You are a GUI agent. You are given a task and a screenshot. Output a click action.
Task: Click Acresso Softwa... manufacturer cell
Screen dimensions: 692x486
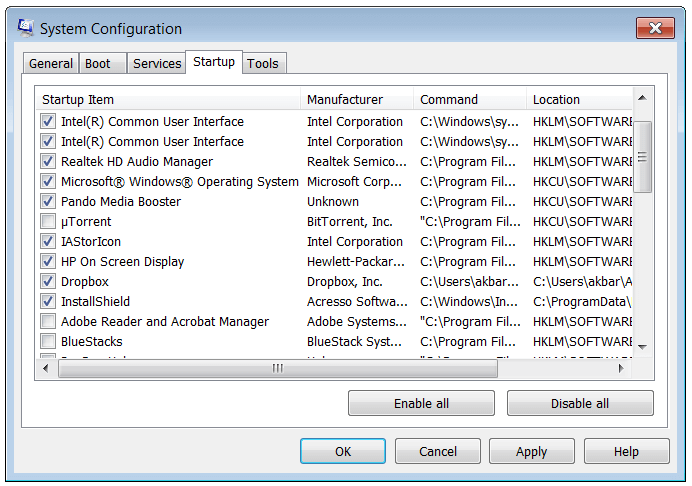coord(357,301)
